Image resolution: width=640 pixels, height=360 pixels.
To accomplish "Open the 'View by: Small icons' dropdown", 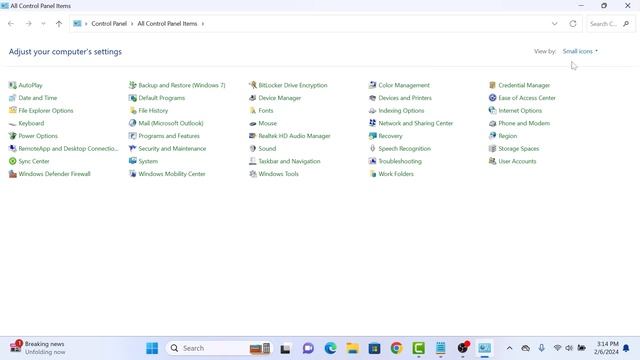I will pyautogui.click(x=580, y=51).
